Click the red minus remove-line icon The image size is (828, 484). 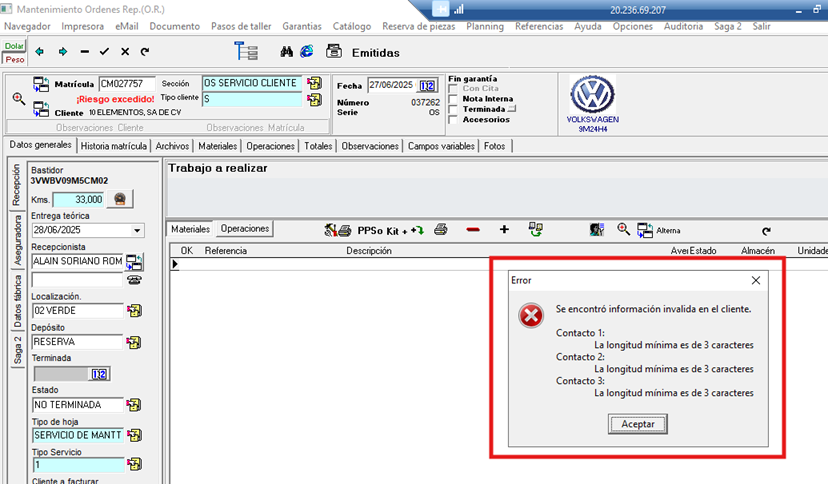473,229
